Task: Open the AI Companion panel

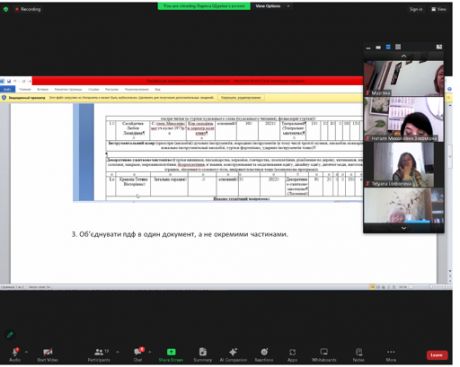Action: [x=233, y=354]
